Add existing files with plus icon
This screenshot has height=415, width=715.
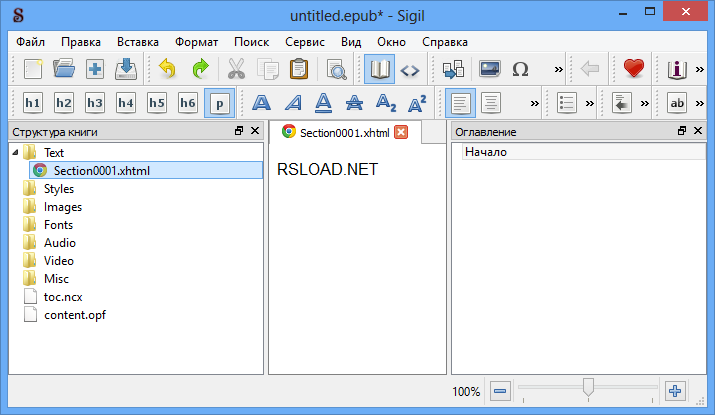coord(95,69)
